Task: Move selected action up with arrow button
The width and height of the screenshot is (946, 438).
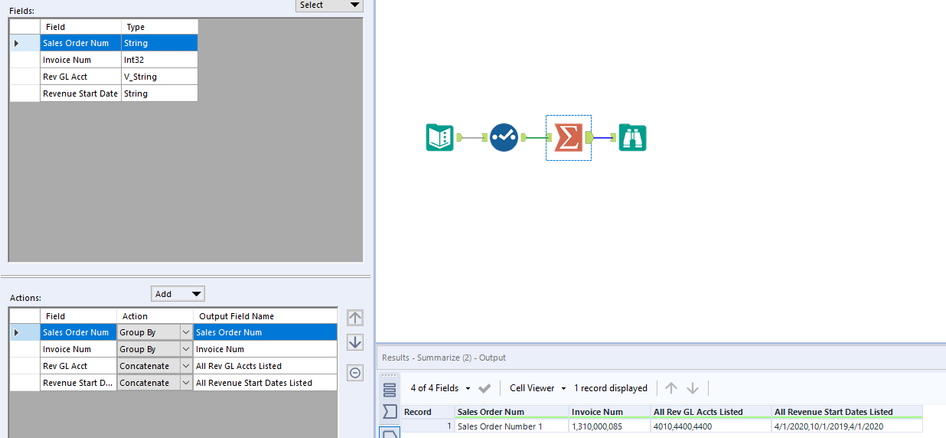Action: [355, 317]
